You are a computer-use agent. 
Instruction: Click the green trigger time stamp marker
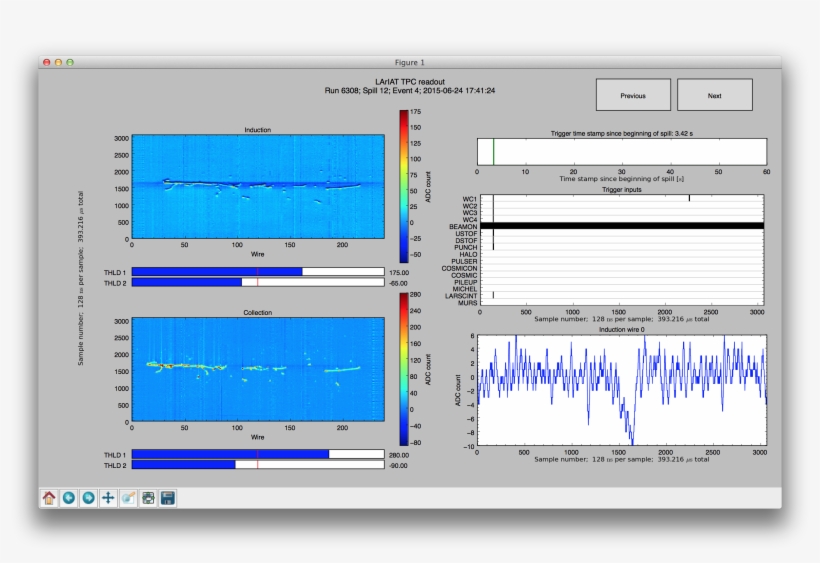pyautogui.click(x=493, y=151)
